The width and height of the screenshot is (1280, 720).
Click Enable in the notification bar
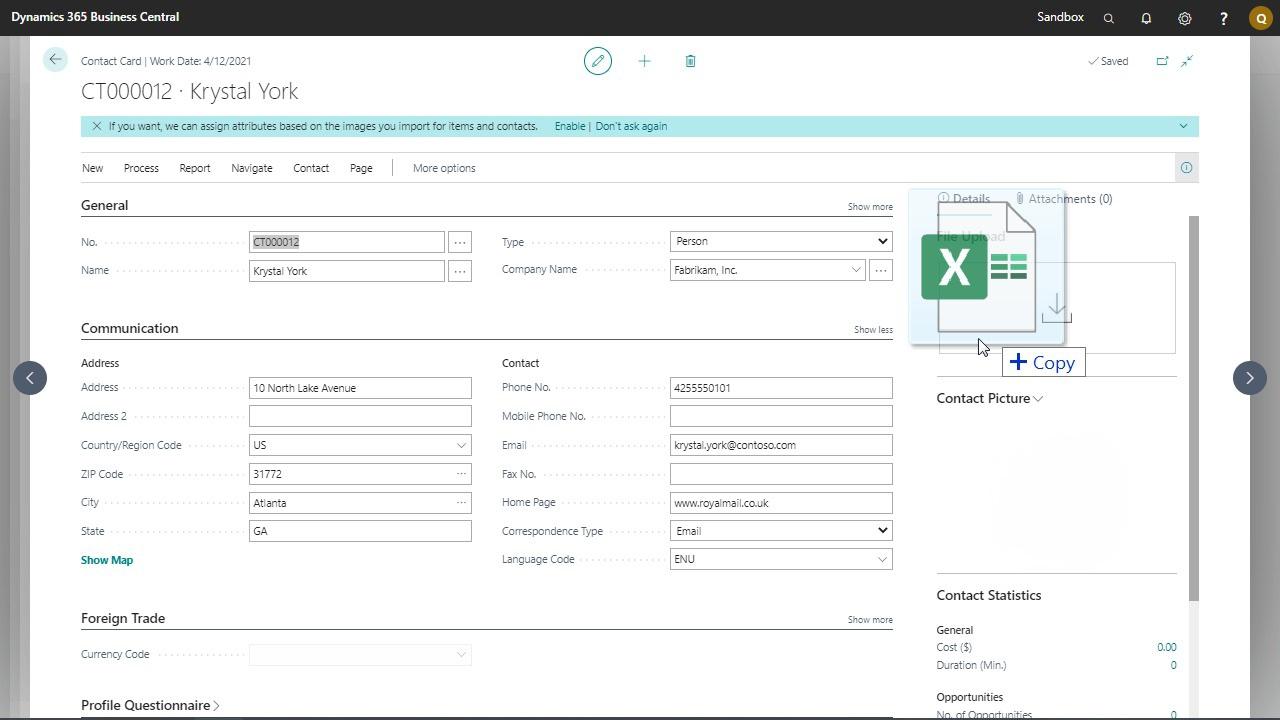[x=569, y=126]
